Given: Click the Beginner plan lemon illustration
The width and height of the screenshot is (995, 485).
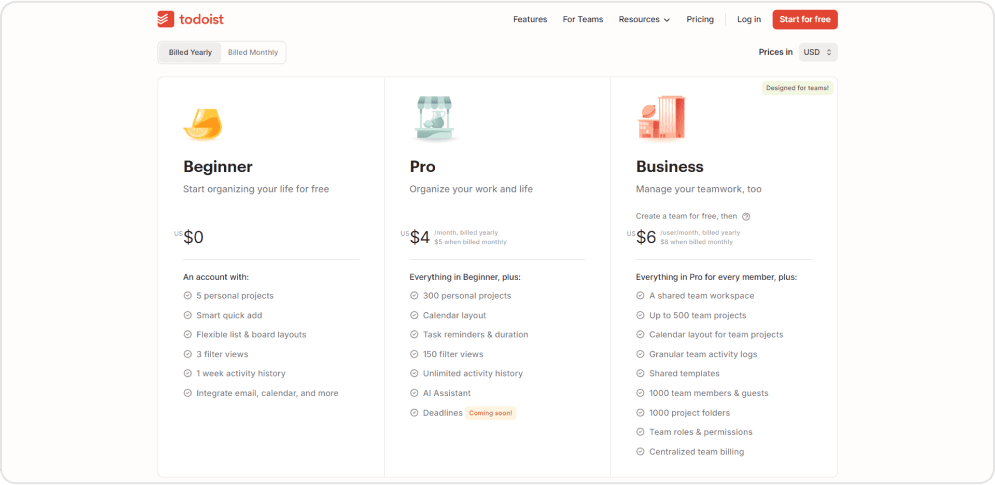Looking at the screenshot, I should pos(203,124).
